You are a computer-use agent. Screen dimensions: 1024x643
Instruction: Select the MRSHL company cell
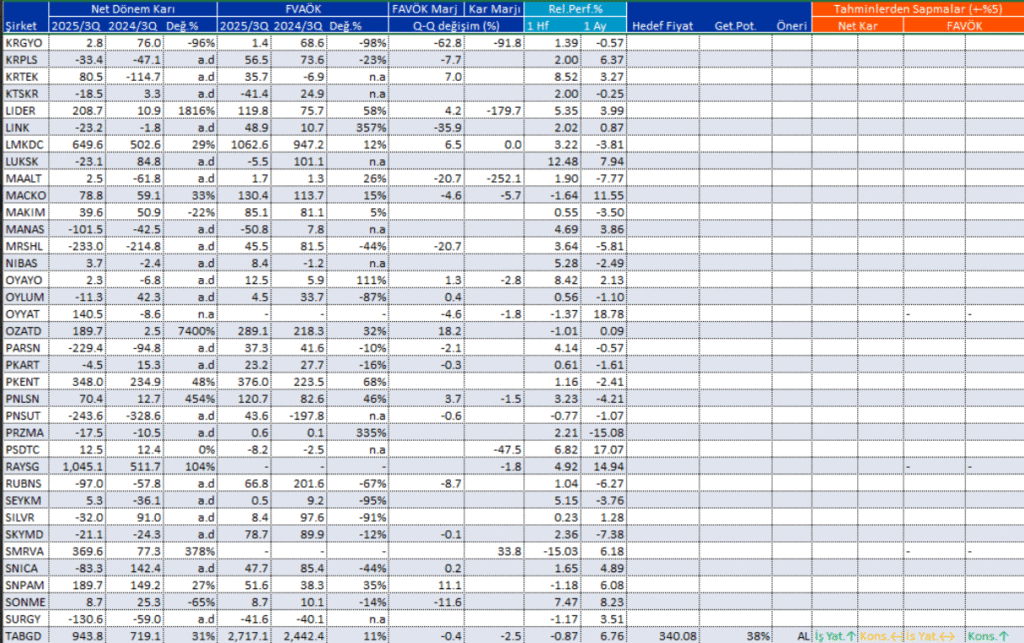pyautogui.click(x=25, y=247)
